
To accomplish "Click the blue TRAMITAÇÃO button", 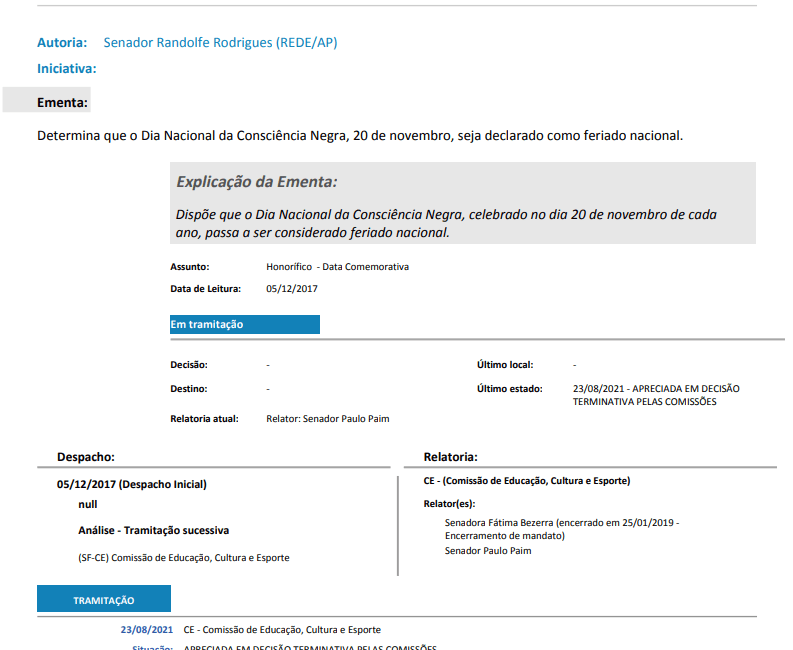I will [x=104, y=600].
